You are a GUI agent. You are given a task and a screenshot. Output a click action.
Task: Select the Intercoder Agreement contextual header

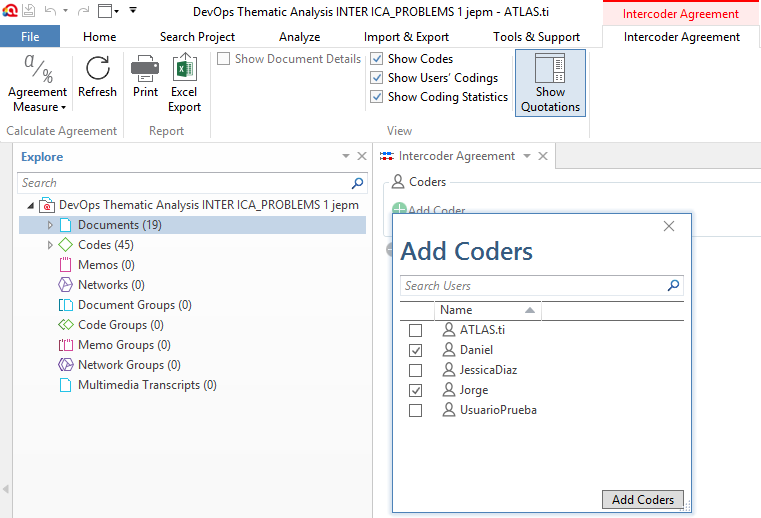pyautogui.click(x=680, y=14)
